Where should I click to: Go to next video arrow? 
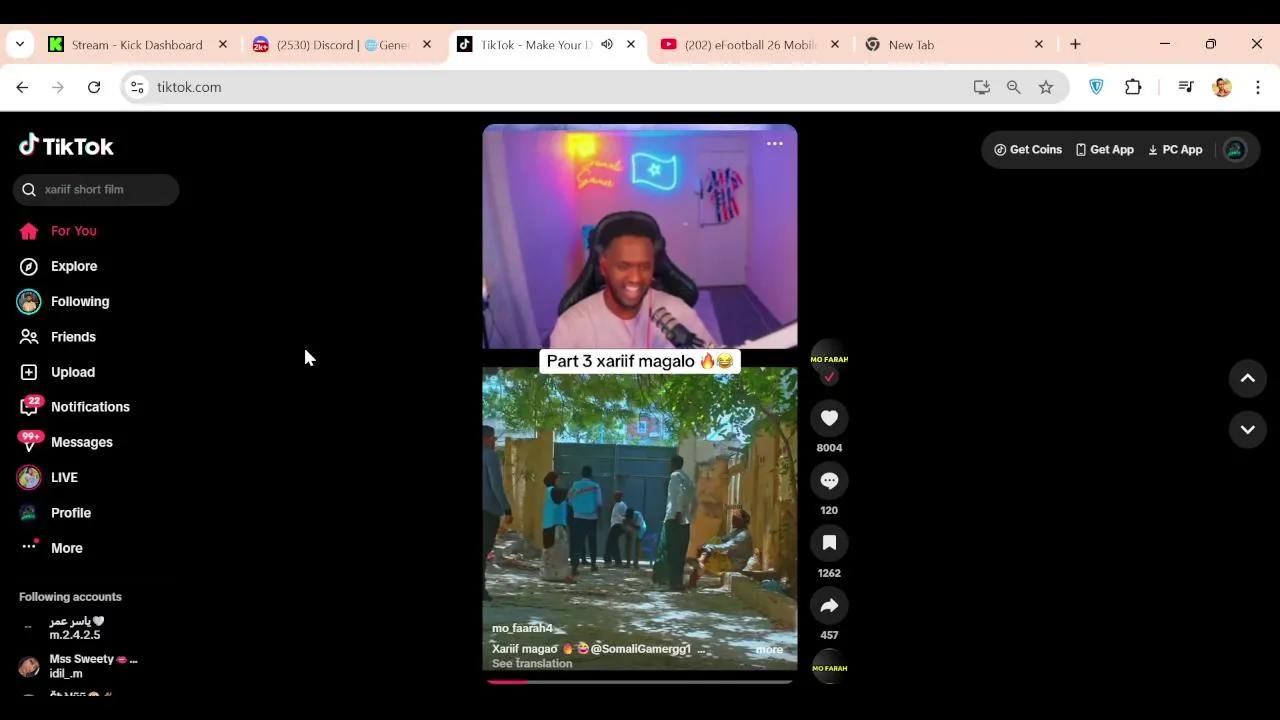(x=1247, y=429)
